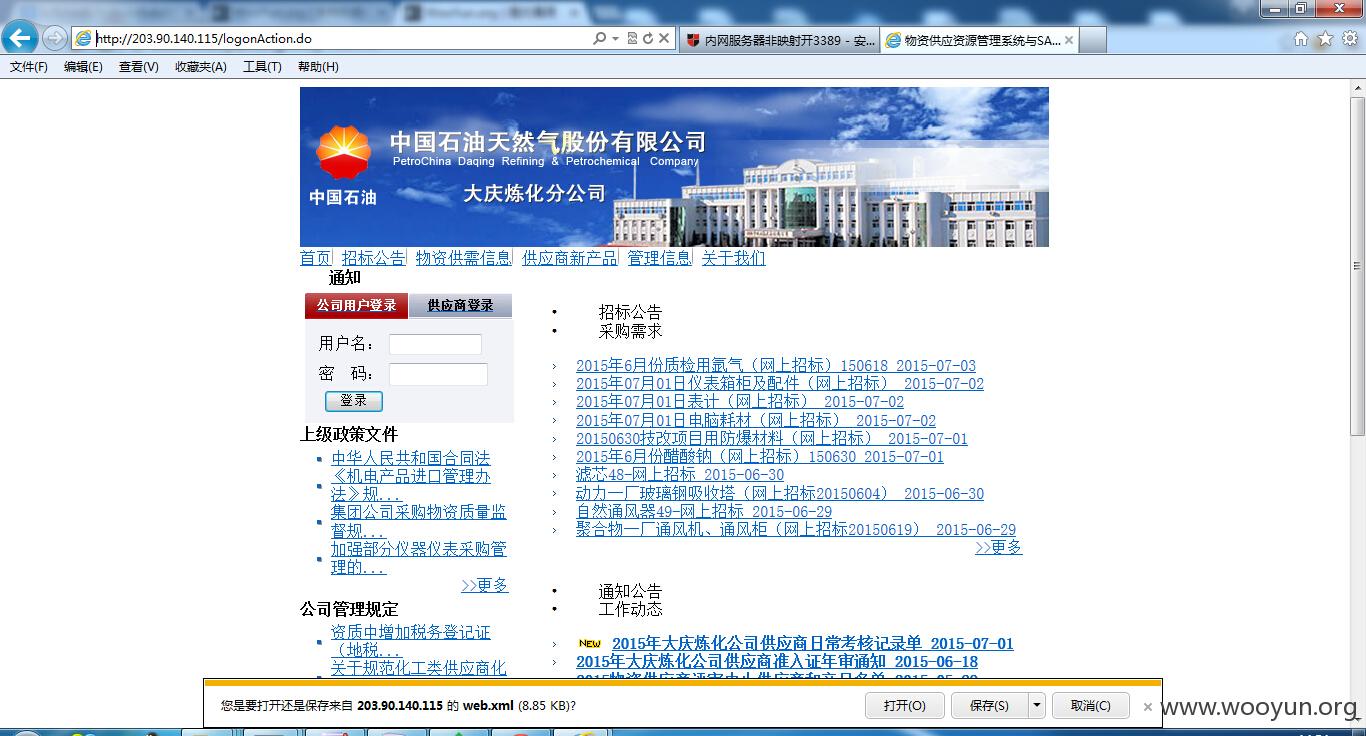Image resolution: width=1366 pixels, height=736 pixels.
Task: Select the 供应商登录 tab
Action: point(460,305)
